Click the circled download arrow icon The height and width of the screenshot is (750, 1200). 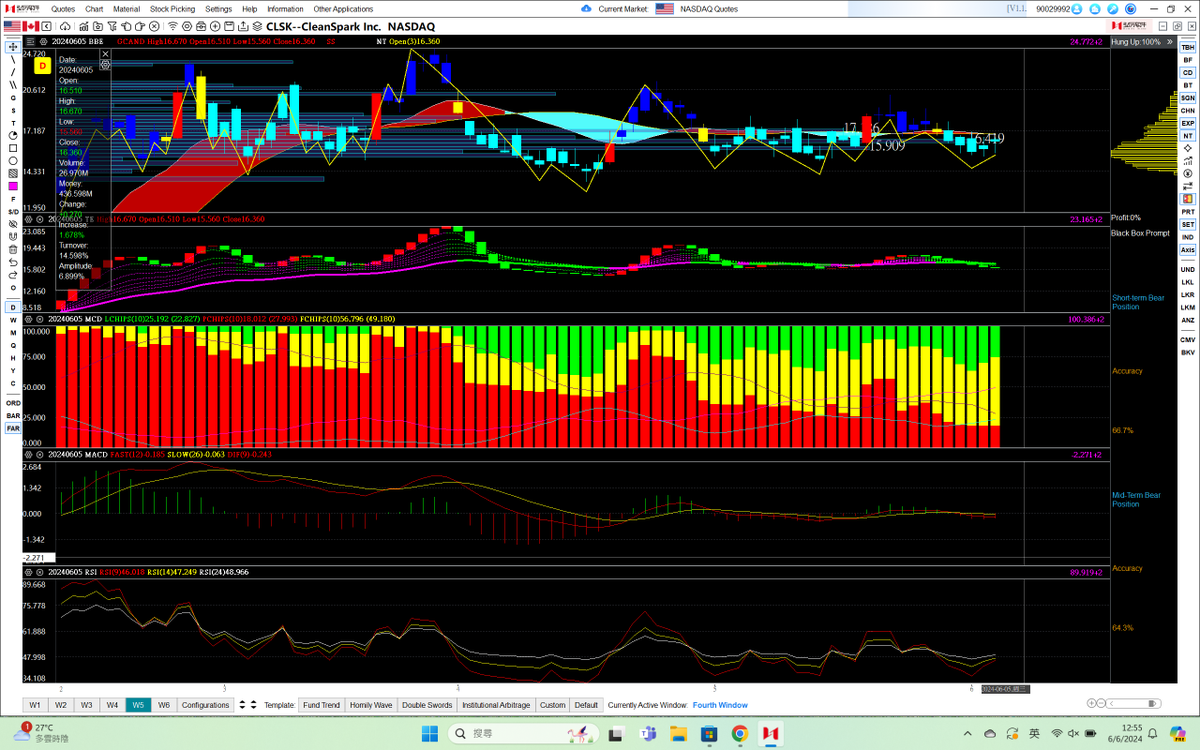[x=1188, y=173]
